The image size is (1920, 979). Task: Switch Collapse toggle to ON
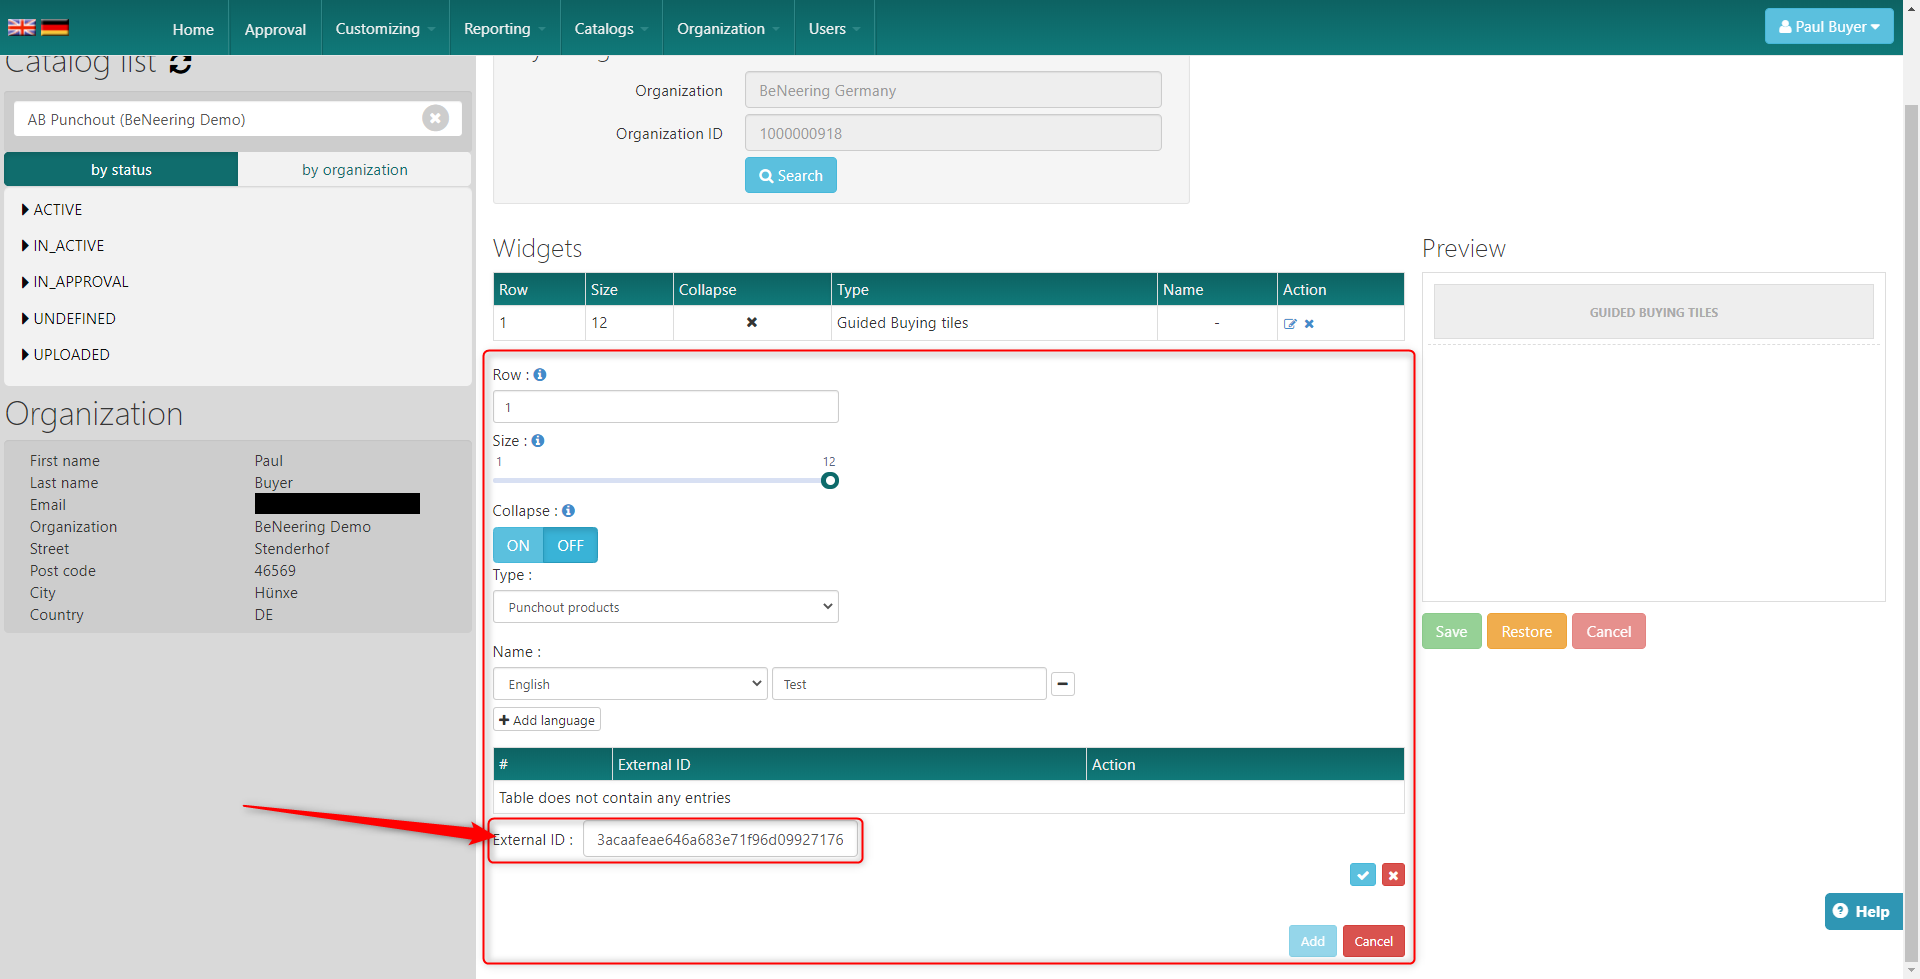pos(518,546)
